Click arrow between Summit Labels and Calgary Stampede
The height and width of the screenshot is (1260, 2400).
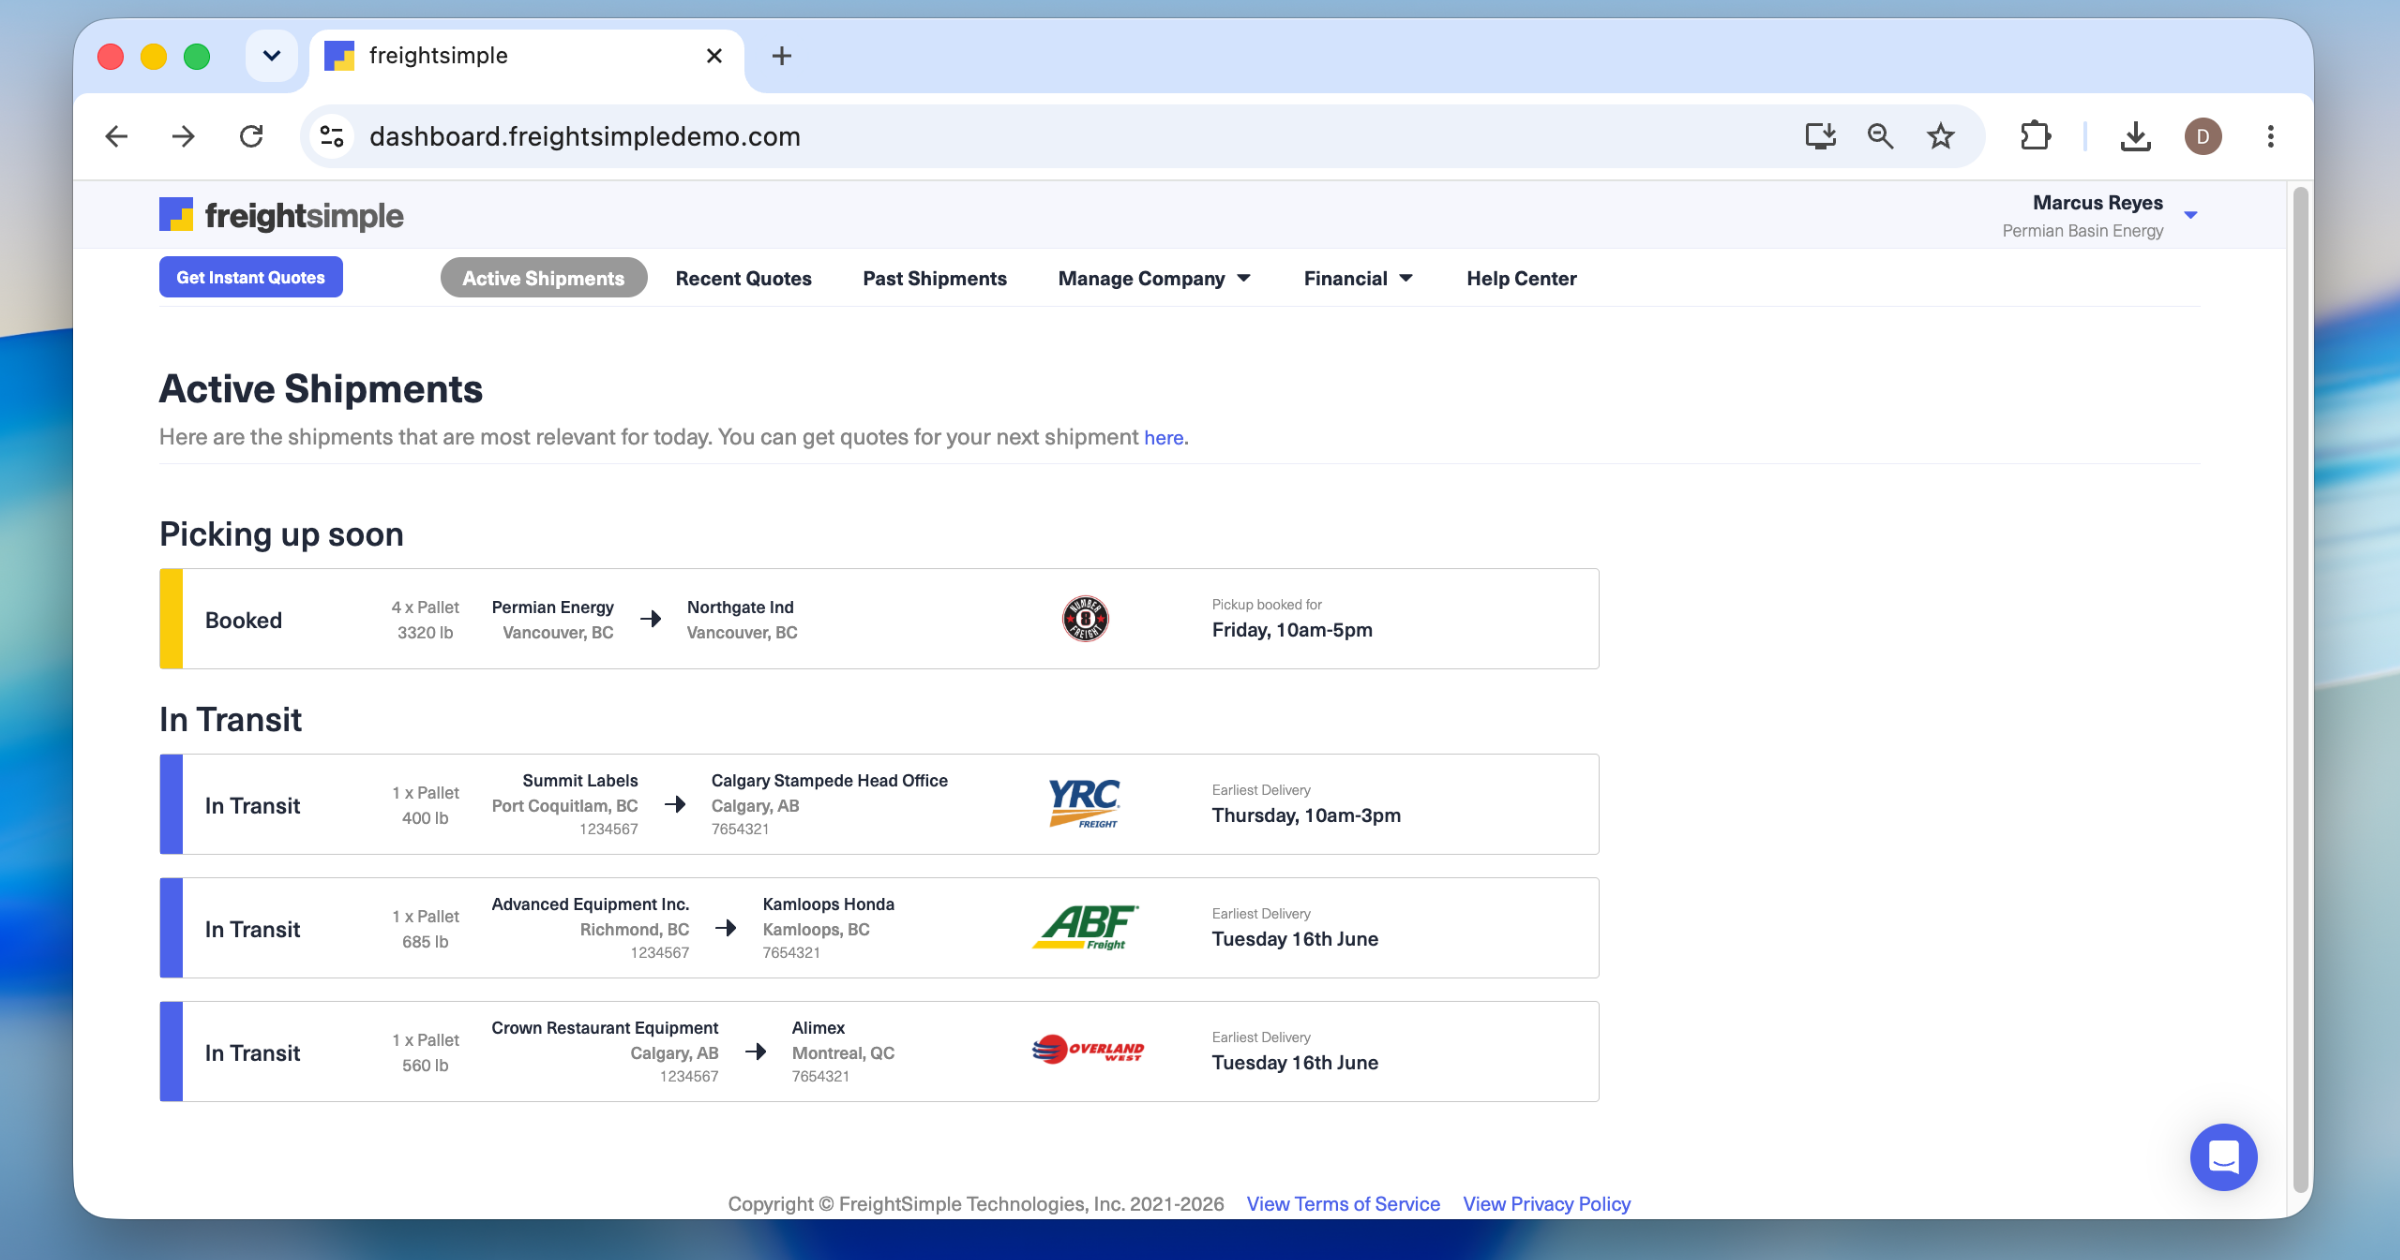(x=675, y=804)
